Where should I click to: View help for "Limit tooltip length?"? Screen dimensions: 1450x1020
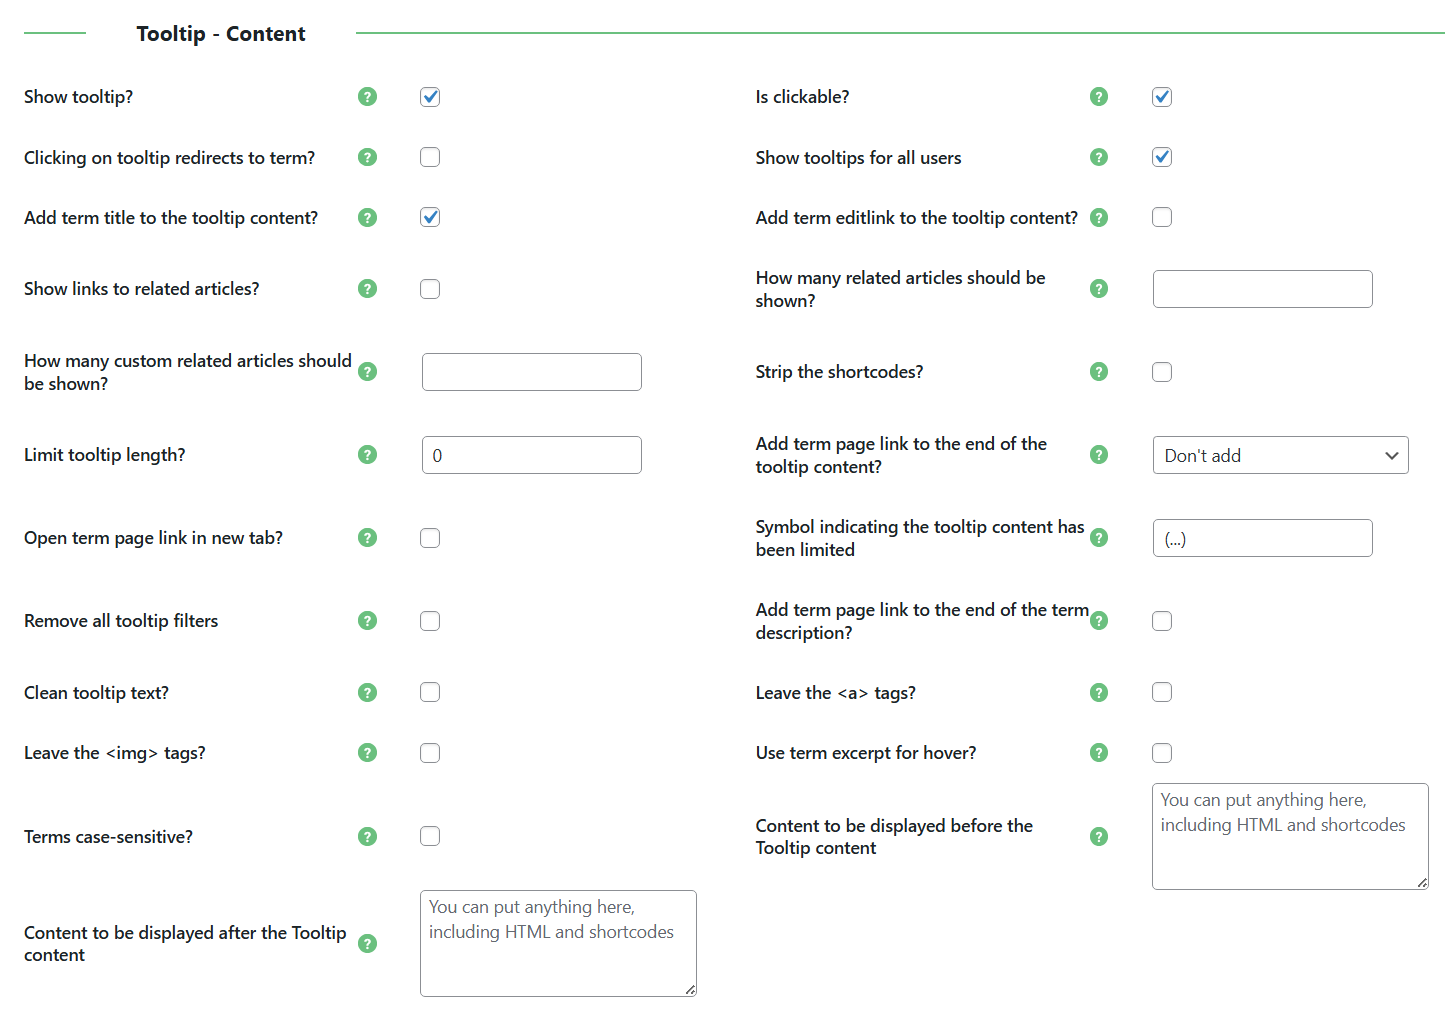click(x=367, y=454)
